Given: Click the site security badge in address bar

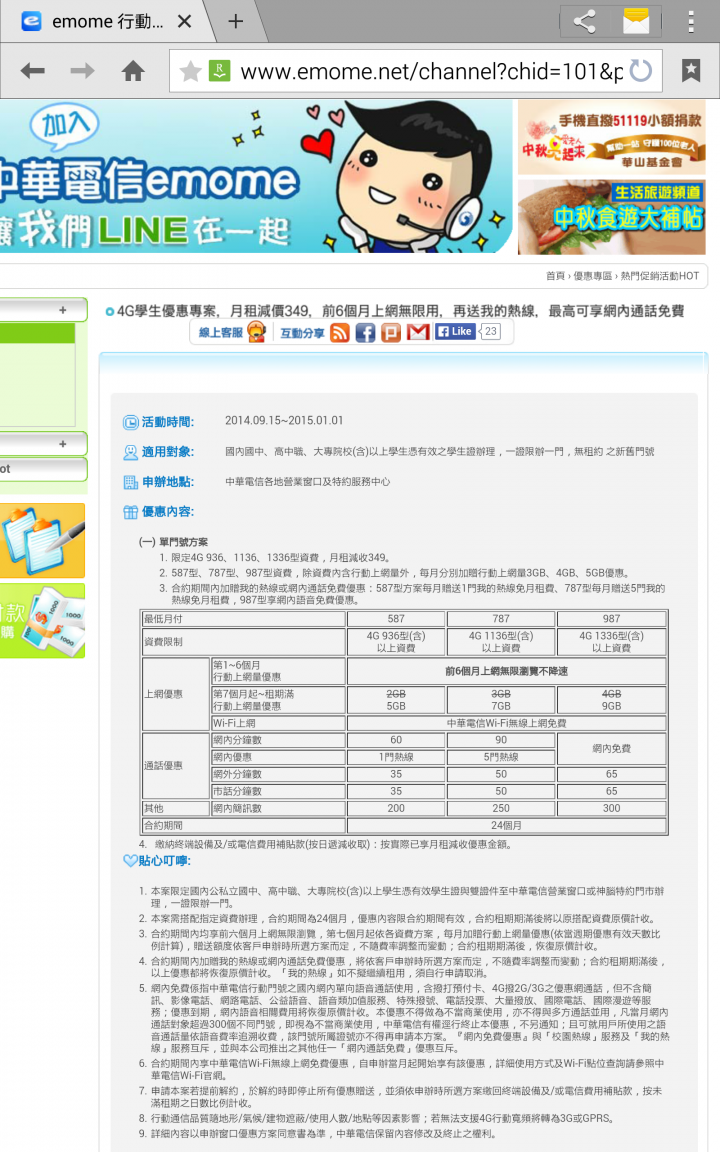Looking at the screenshot, I should [x=220, y=71].
